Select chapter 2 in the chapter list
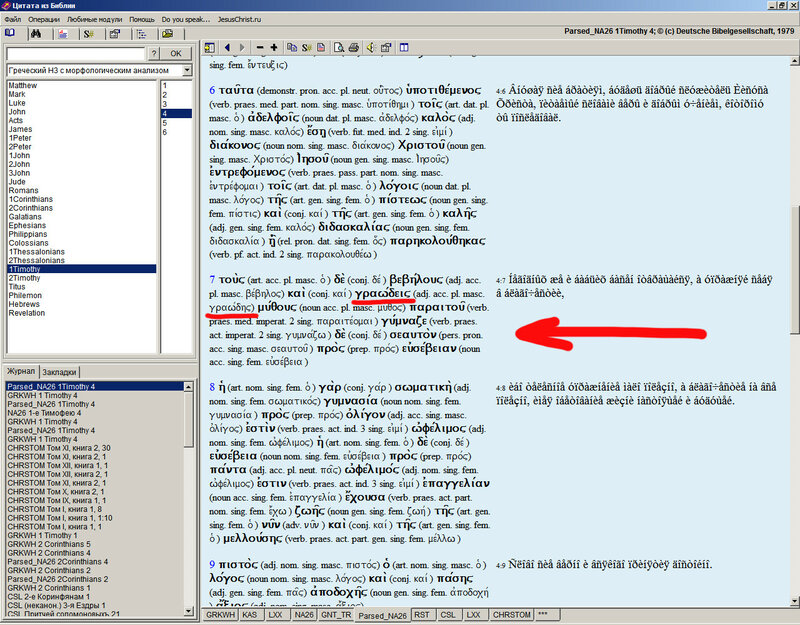The height and width of the screenshot is (625, 800). tap(165, 95)
